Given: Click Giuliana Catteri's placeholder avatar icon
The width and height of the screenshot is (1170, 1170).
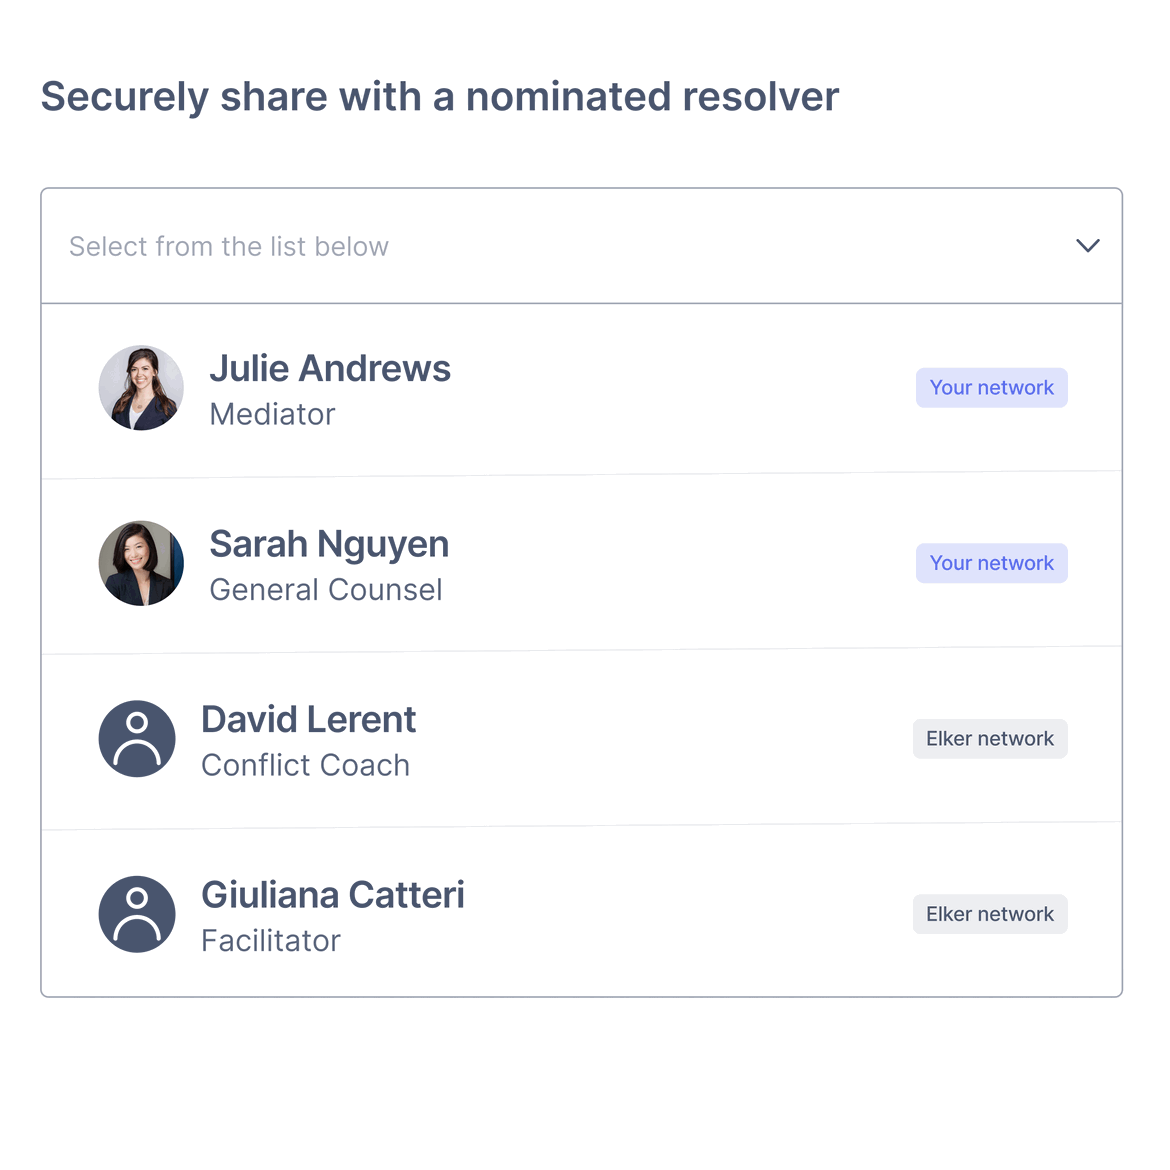Looking at the screenshot, I should tap(137, 914).
